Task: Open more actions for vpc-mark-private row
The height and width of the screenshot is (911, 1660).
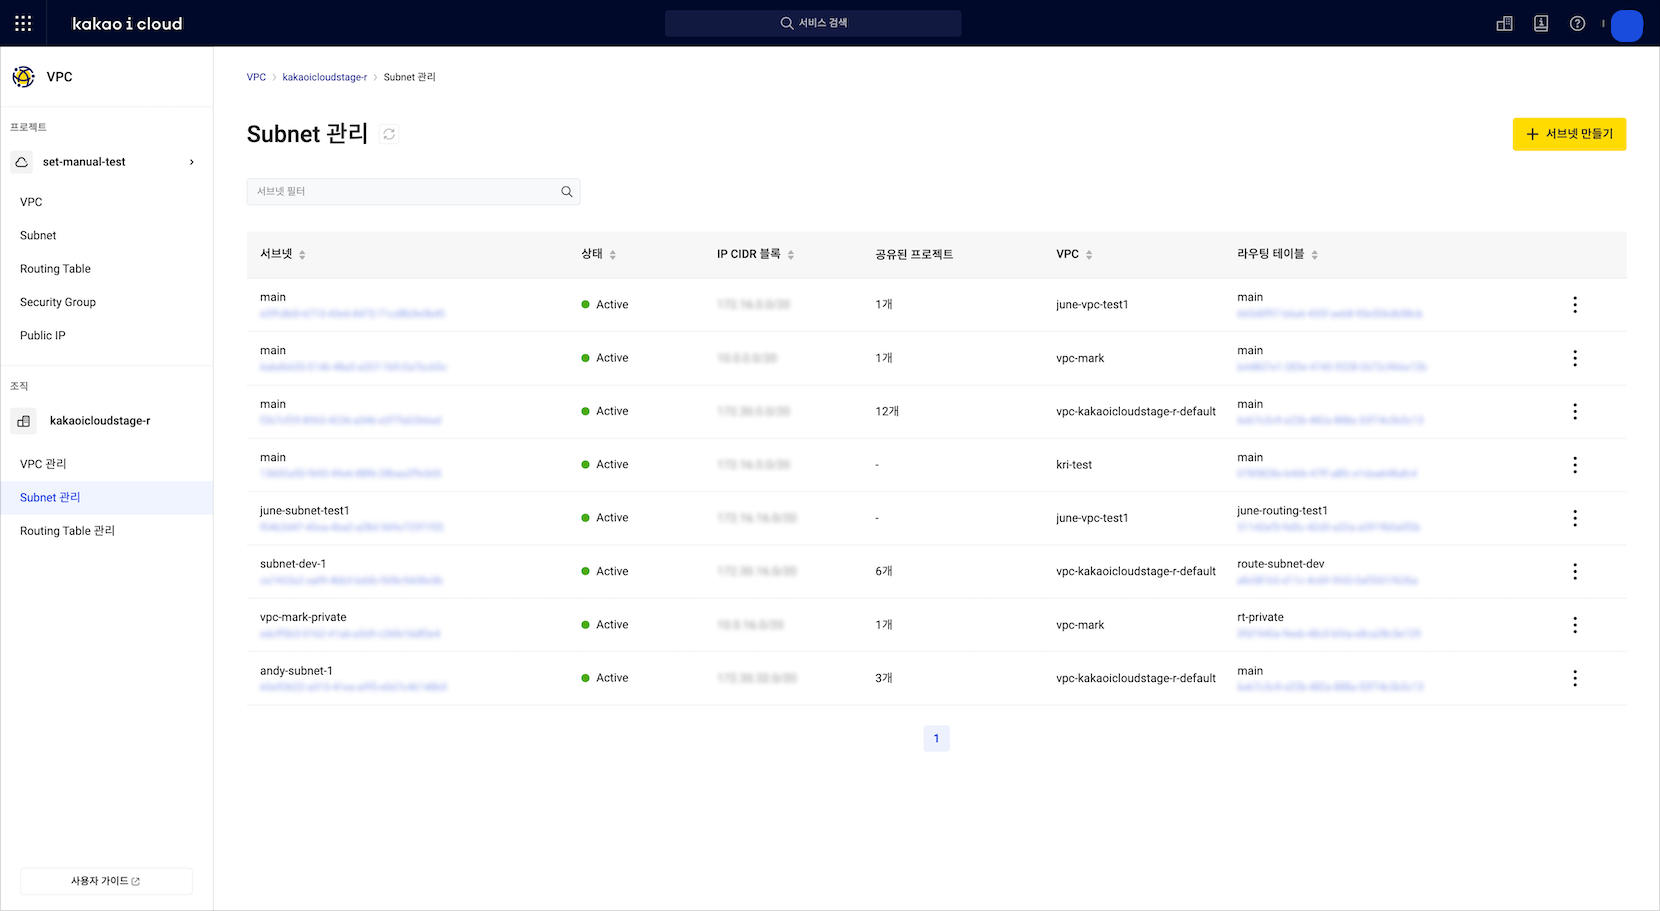Action: 1575,625
